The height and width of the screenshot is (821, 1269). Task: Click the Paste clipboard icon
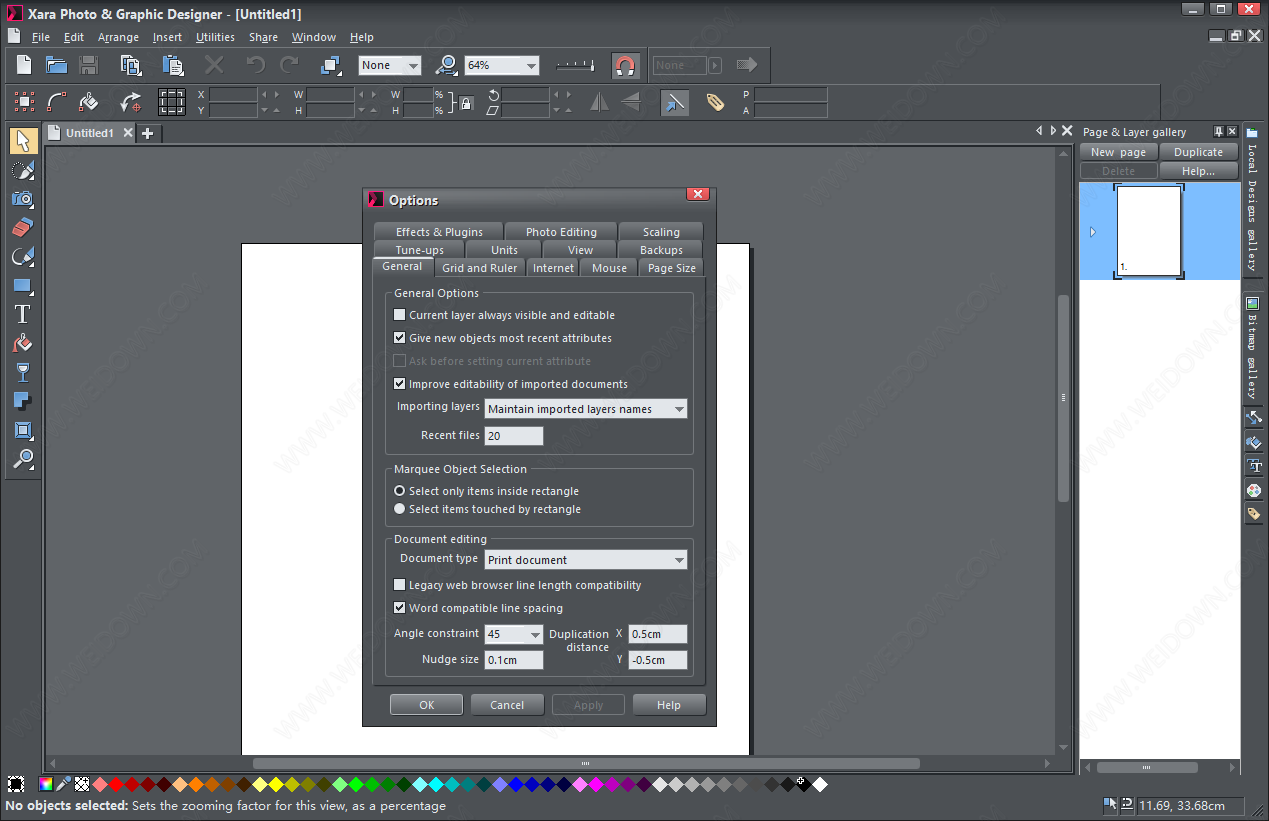173,65
